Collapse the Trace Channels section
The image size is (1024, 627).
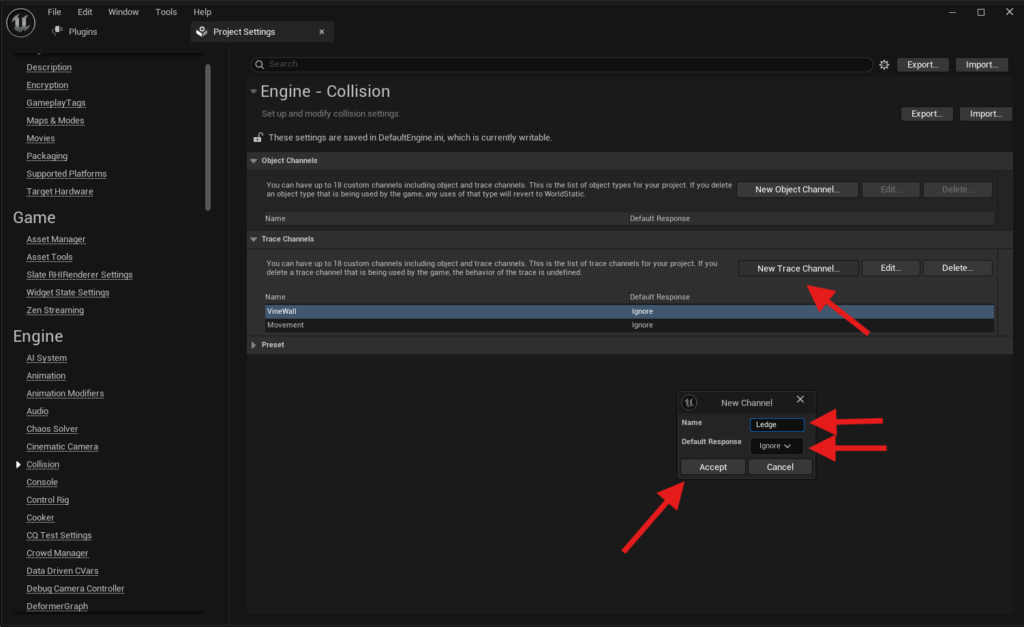[x=253, y=239]
